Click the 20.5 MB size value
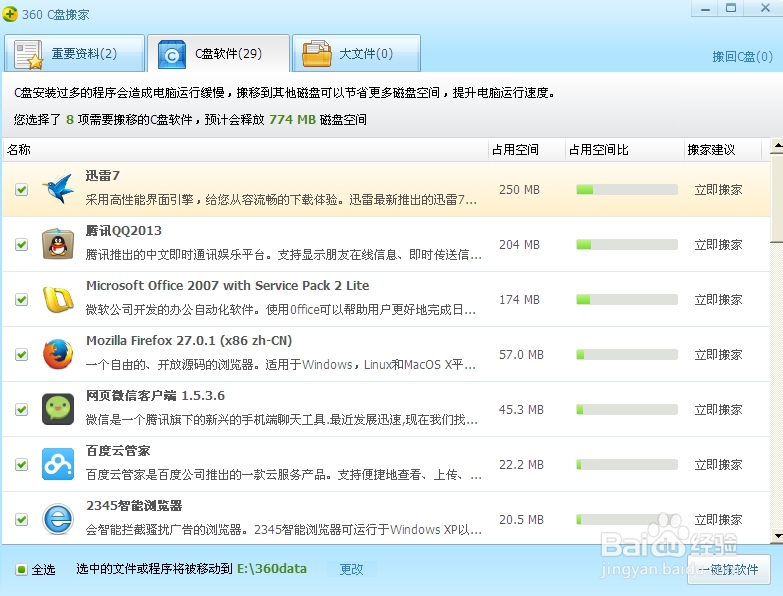Screen dimensions: 783x596 (521, 519)
